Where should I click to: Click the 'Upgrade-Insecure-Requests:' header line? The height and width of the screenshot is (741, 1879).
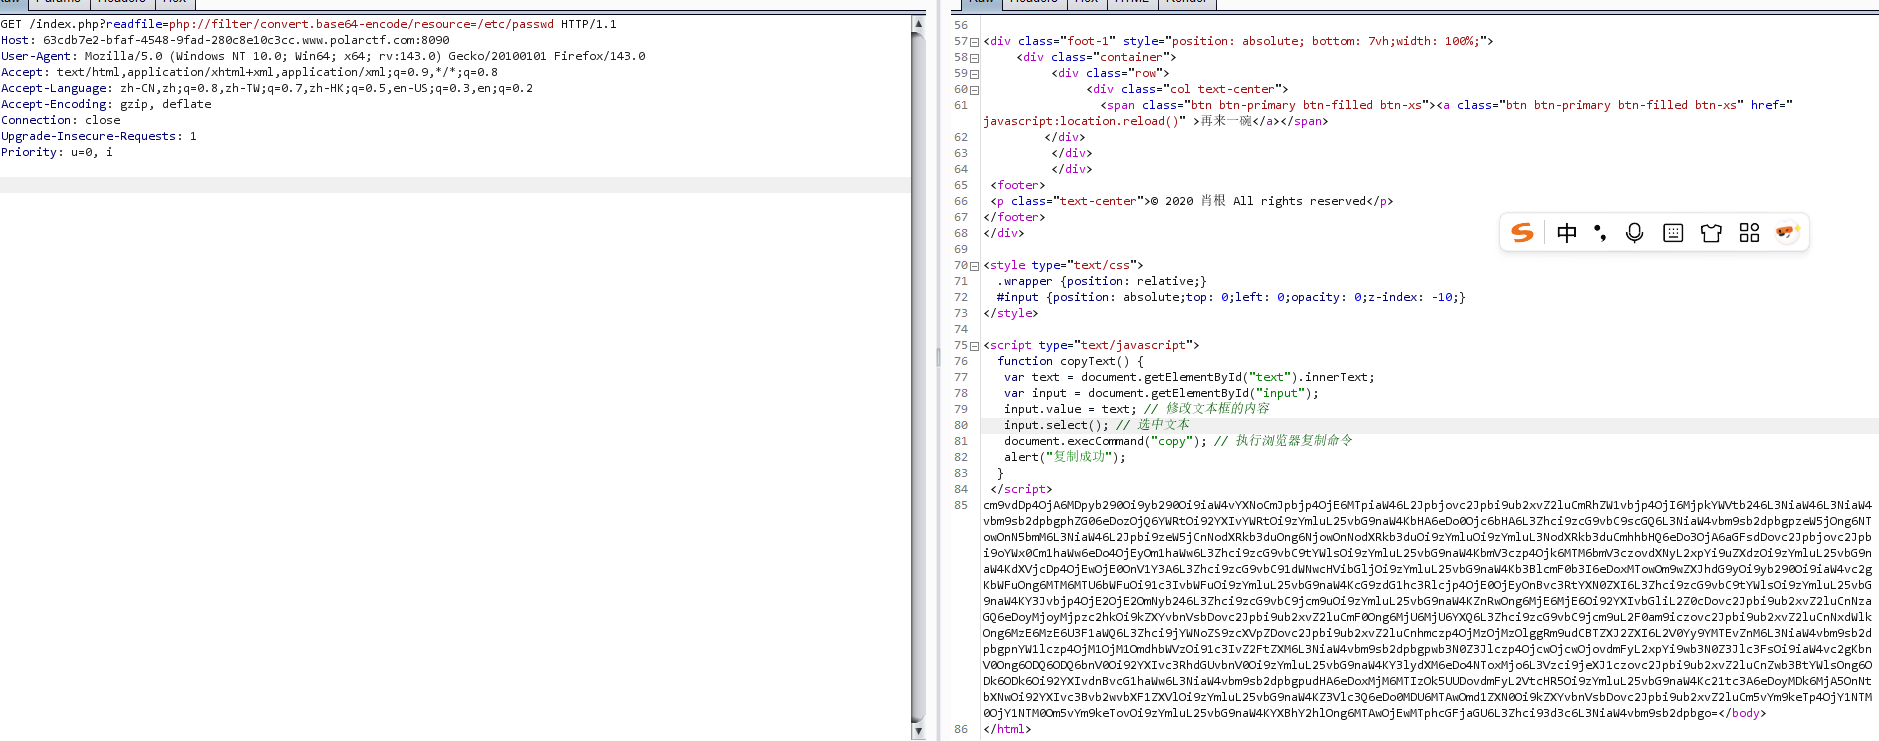point(99,136)
